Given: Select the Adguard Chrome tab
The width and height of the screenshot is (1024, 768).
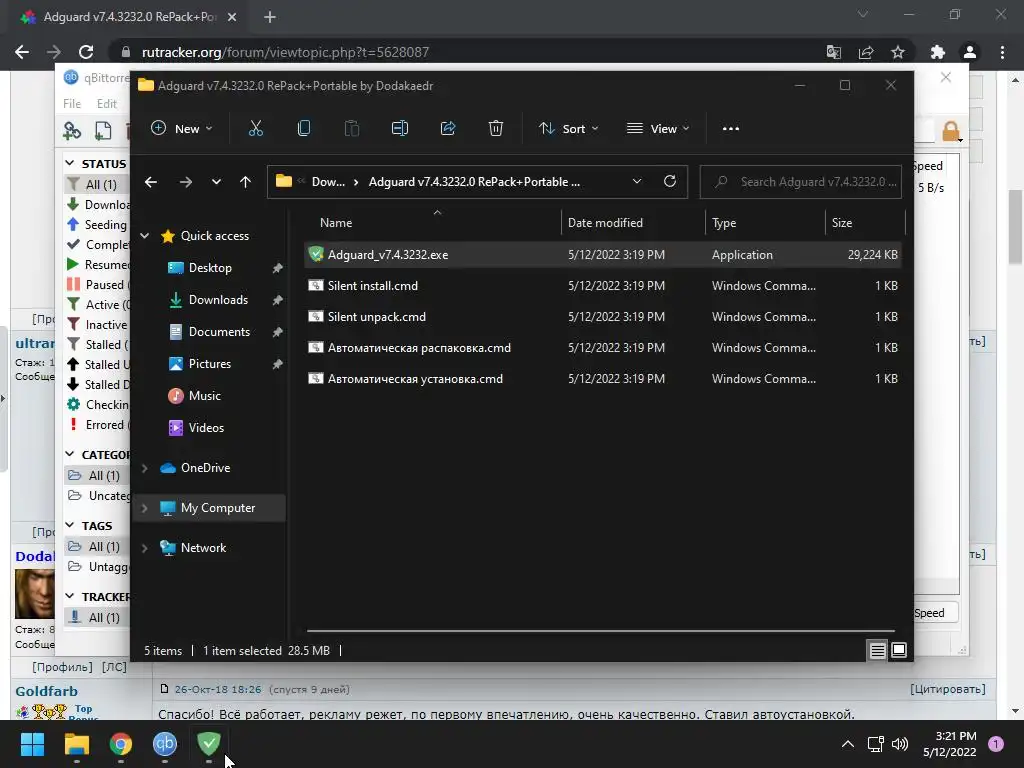Looking at the screenshot, I should 128,17.
